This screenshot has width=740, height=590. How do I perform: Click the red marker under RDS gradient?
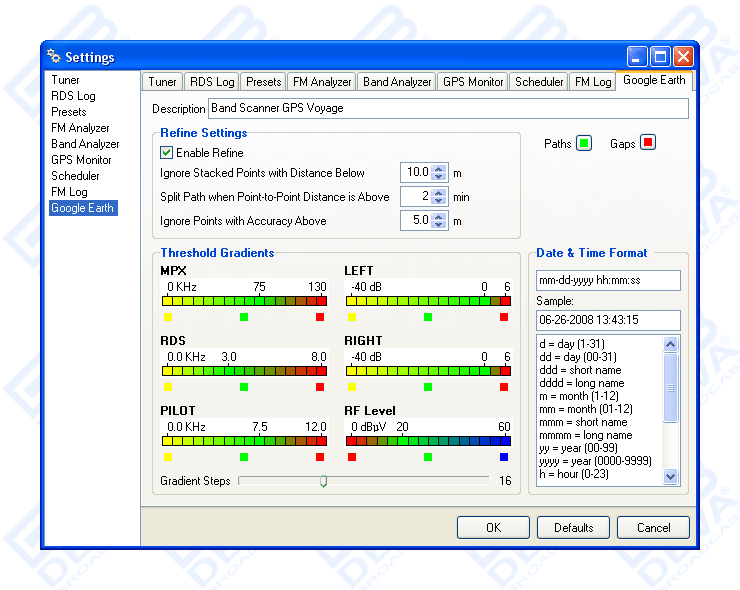point(320,387)
